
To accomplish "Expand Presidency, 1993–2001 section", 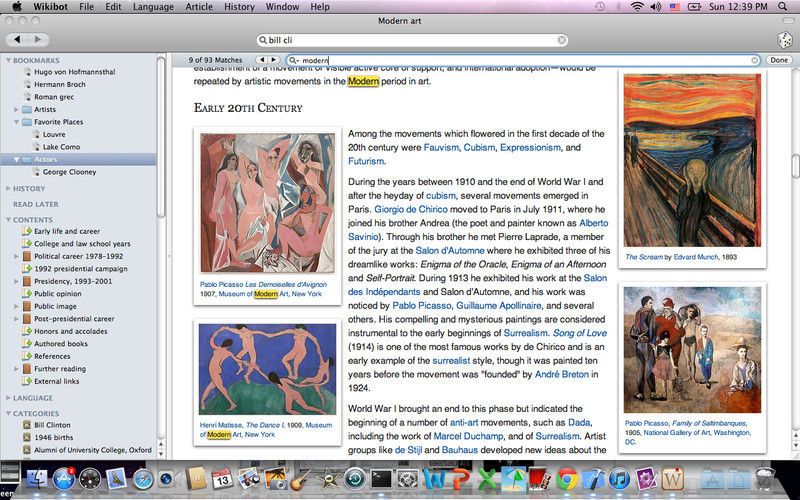I will click(x=16, y=281).
